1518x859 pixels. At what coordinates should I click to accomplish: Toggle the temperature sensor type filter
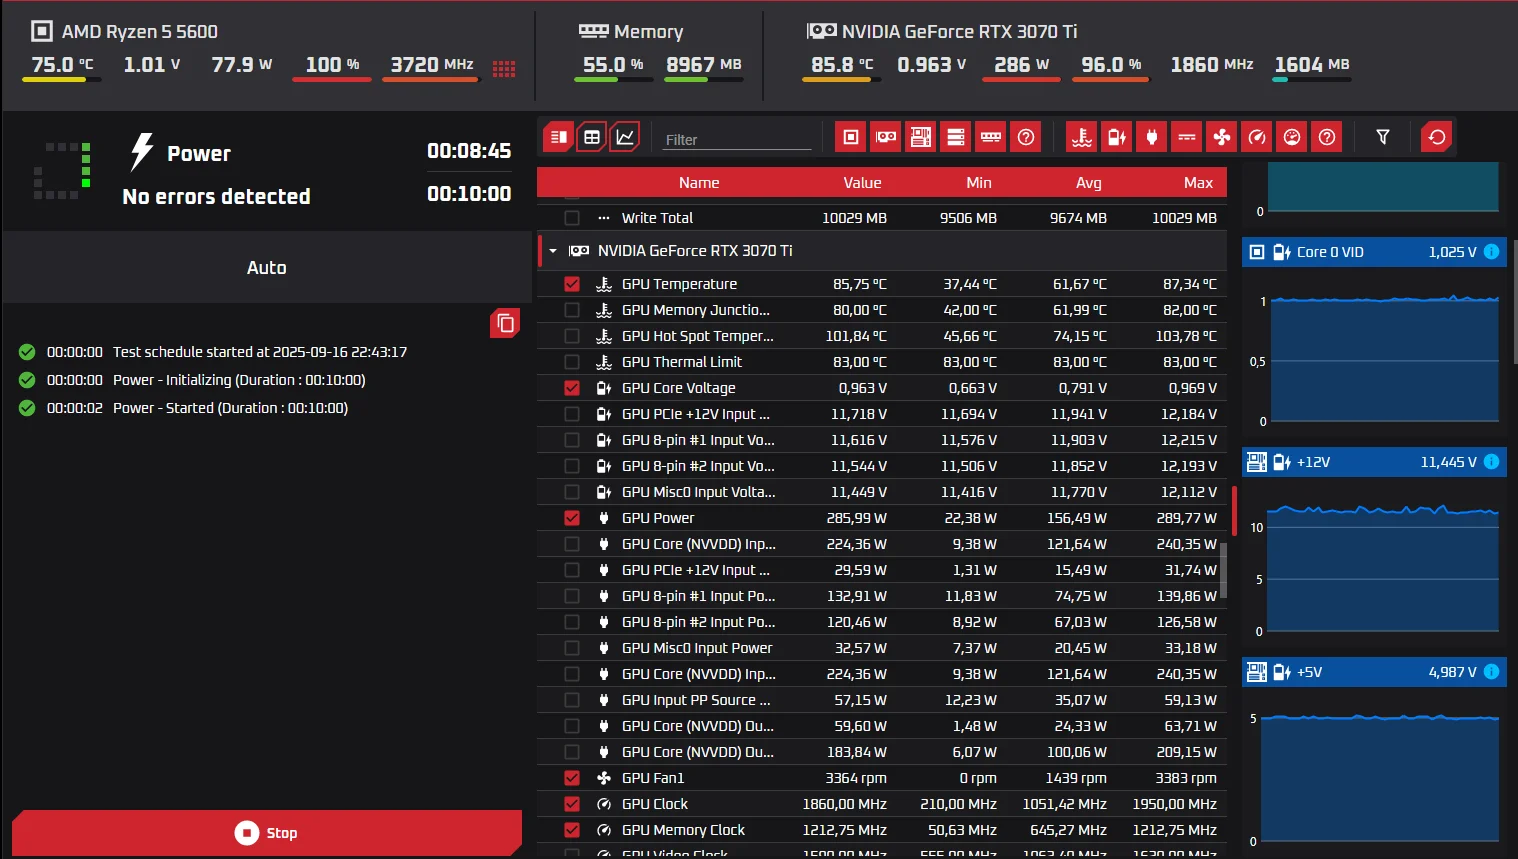tap(1082, 137)
